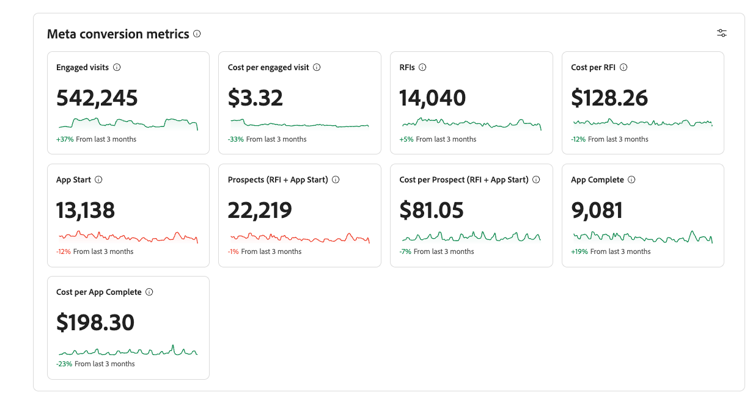Click info icon next to RFIs
Screen dimensions: 750x395
pyautogui.click(x=422, y=67)
